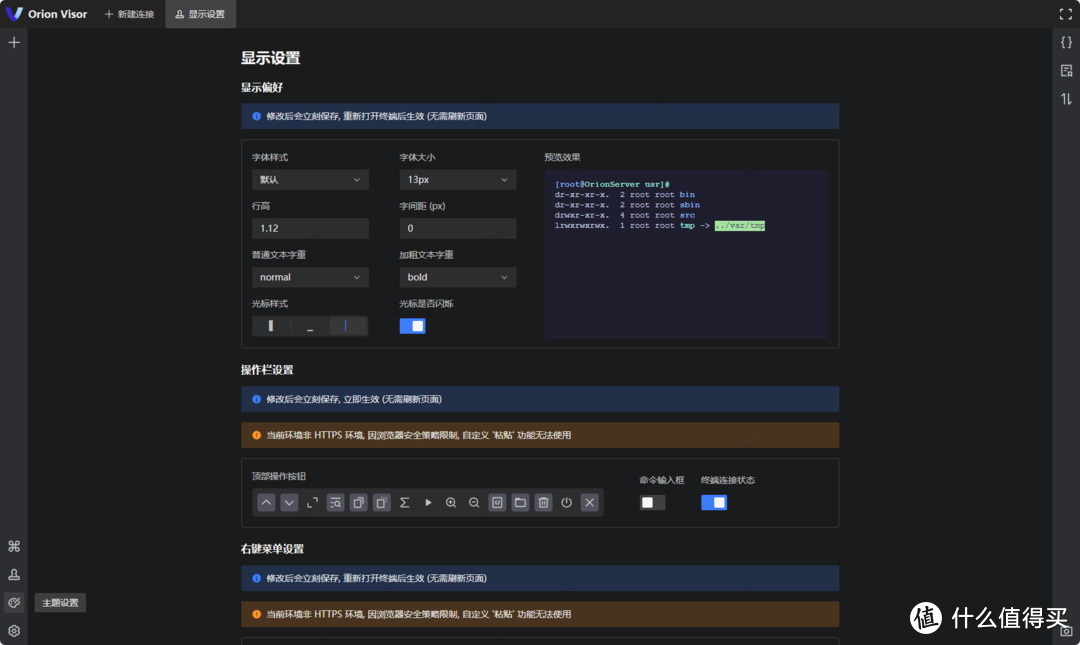The height and width of the screenshot is (645, 1080).
Task: Disable the terminal connection status toggle
Action: [x=714, y=502]
